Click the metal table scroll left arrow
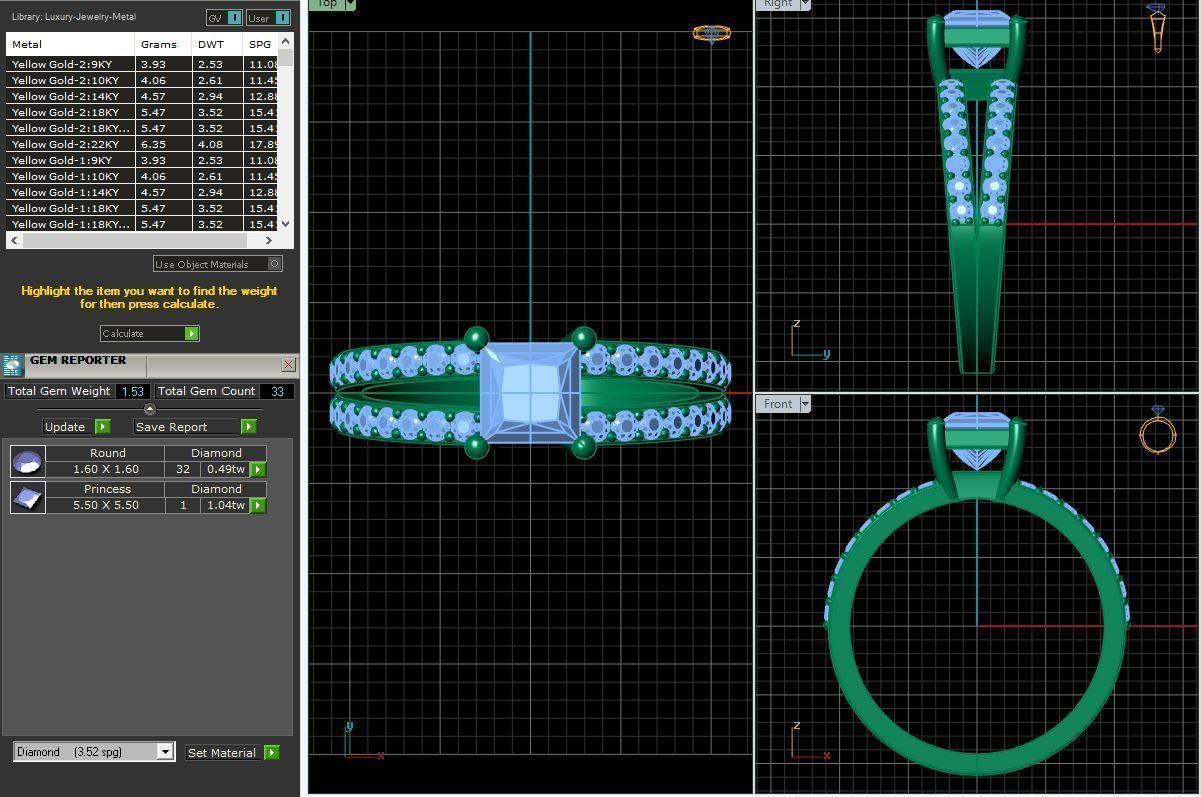The height and width of the screenshot is (797, 1201). point(14,240)
